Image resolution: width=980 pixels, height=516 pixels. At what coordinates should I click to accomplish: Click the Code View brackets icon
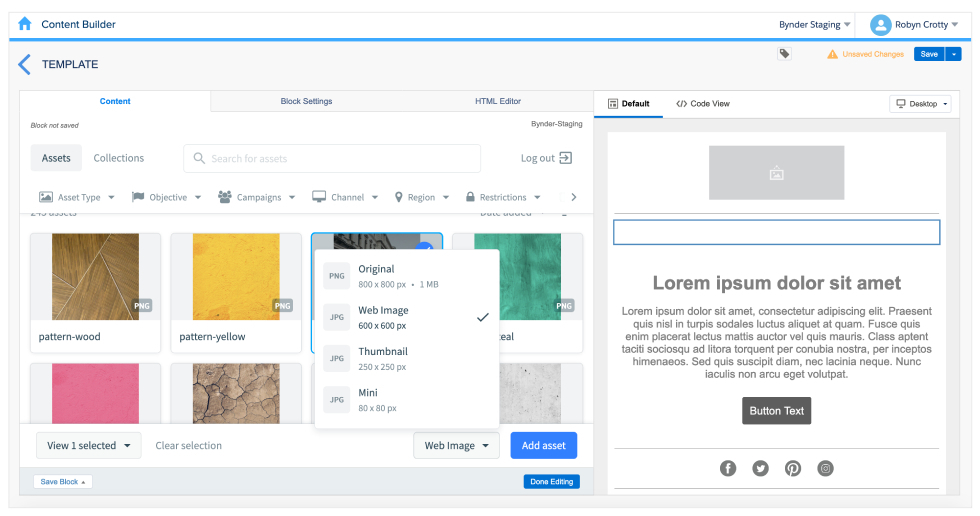[x=681, y=104]
